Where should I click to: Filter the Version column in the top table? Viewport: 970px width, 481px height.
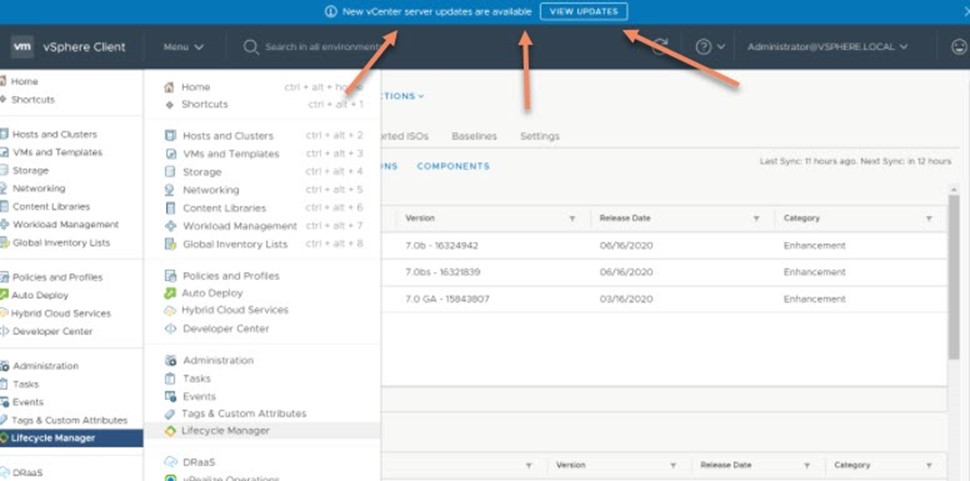coord(572,218)
